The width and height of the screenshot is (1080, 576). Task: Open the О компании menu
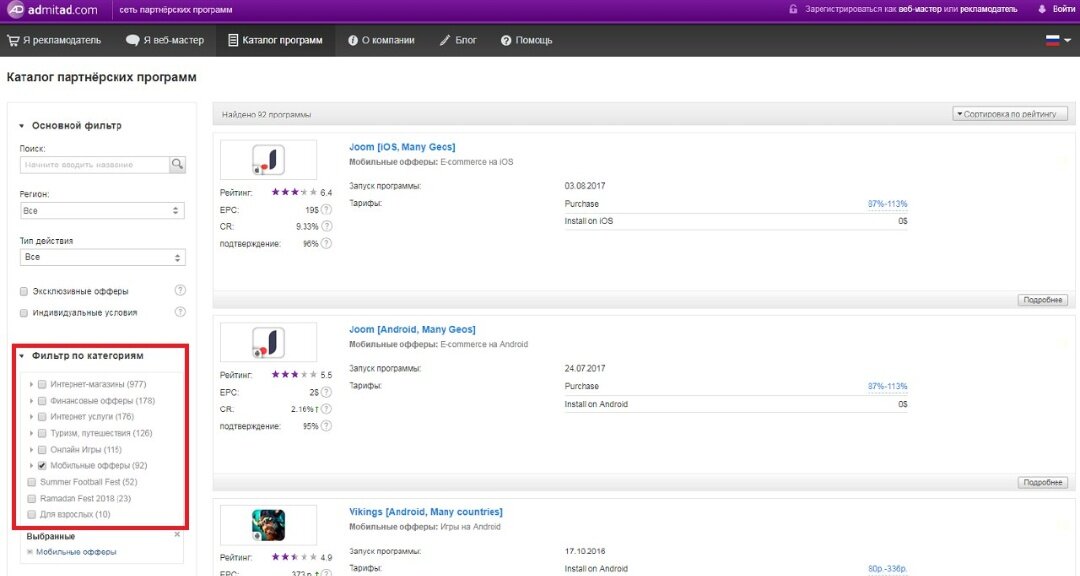click(x=382, y=40)
